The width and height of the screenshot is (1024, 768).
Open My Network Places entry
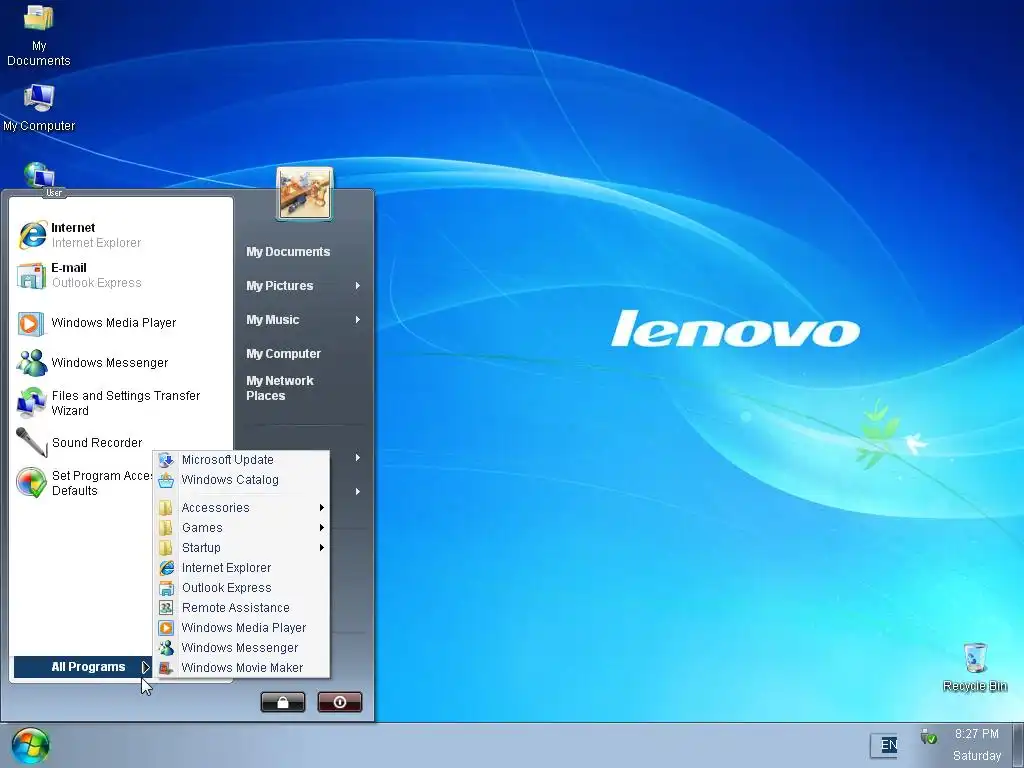tap(280, 388)
